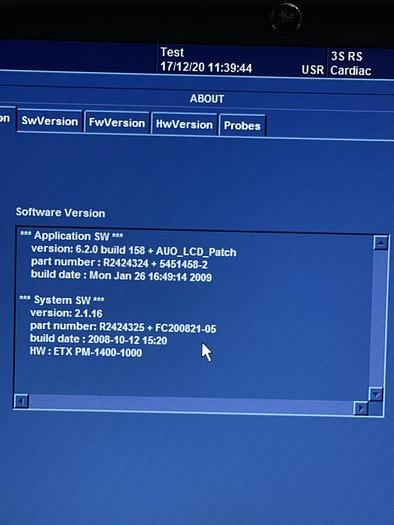Click the scroll left arrow at bottom
This screenshot has height=525, width=394.
pos(21,401)
